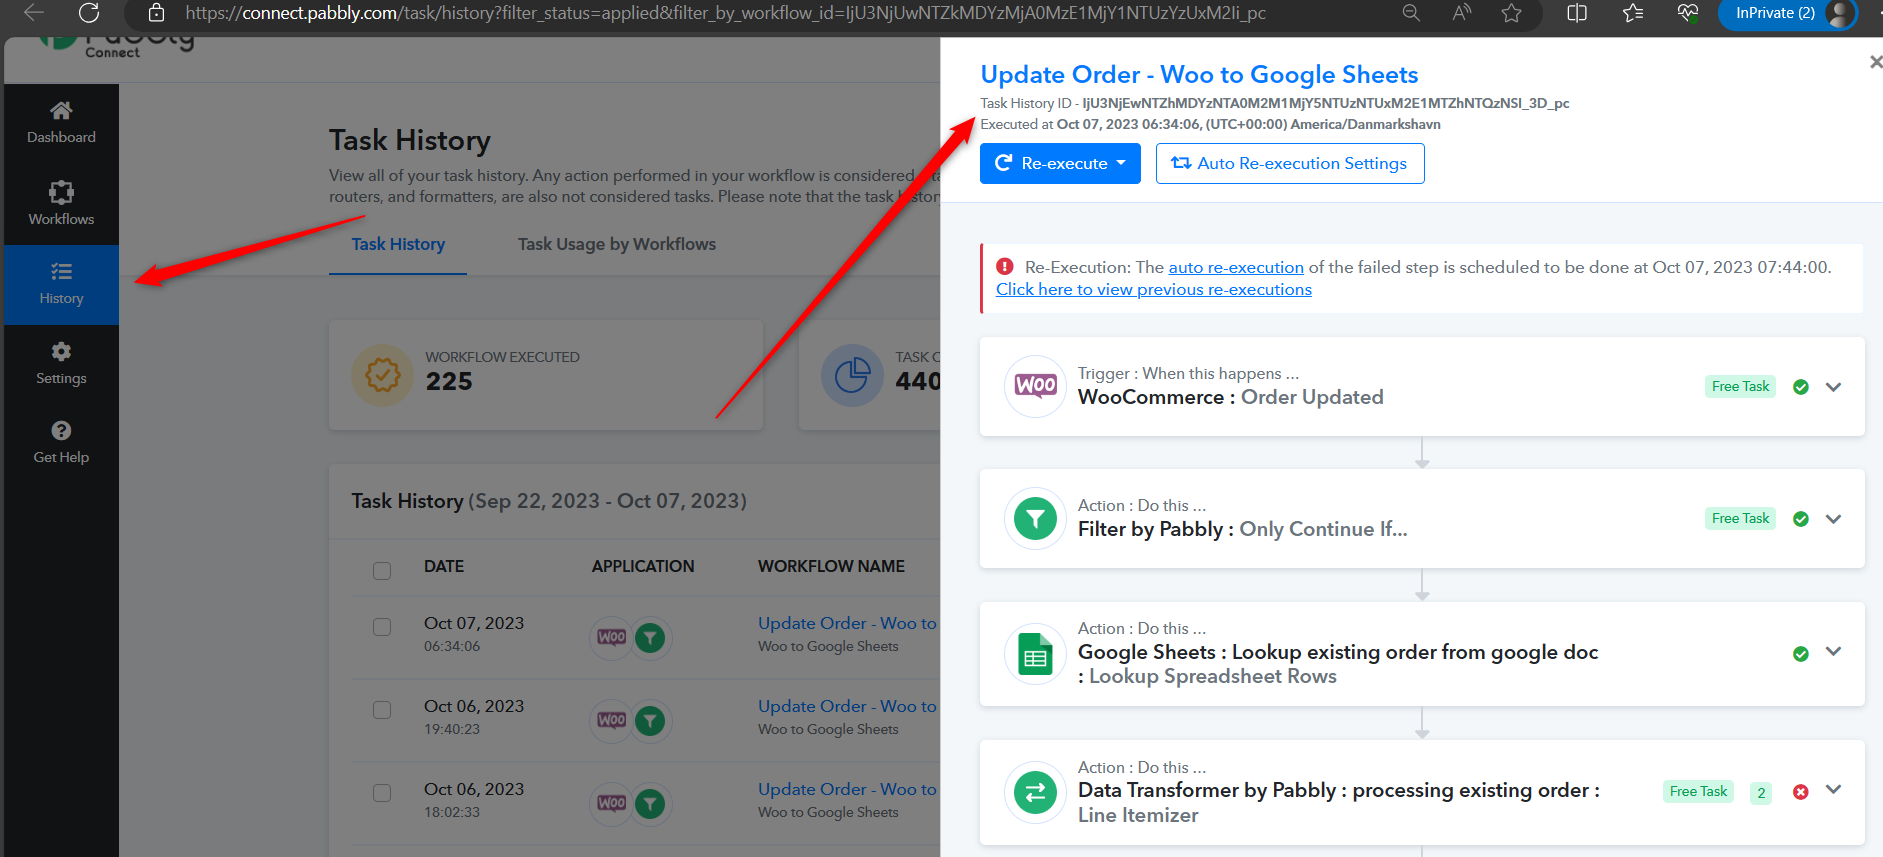Open workflow link in Oct 07 06:34:06 row

pos(847,623)
